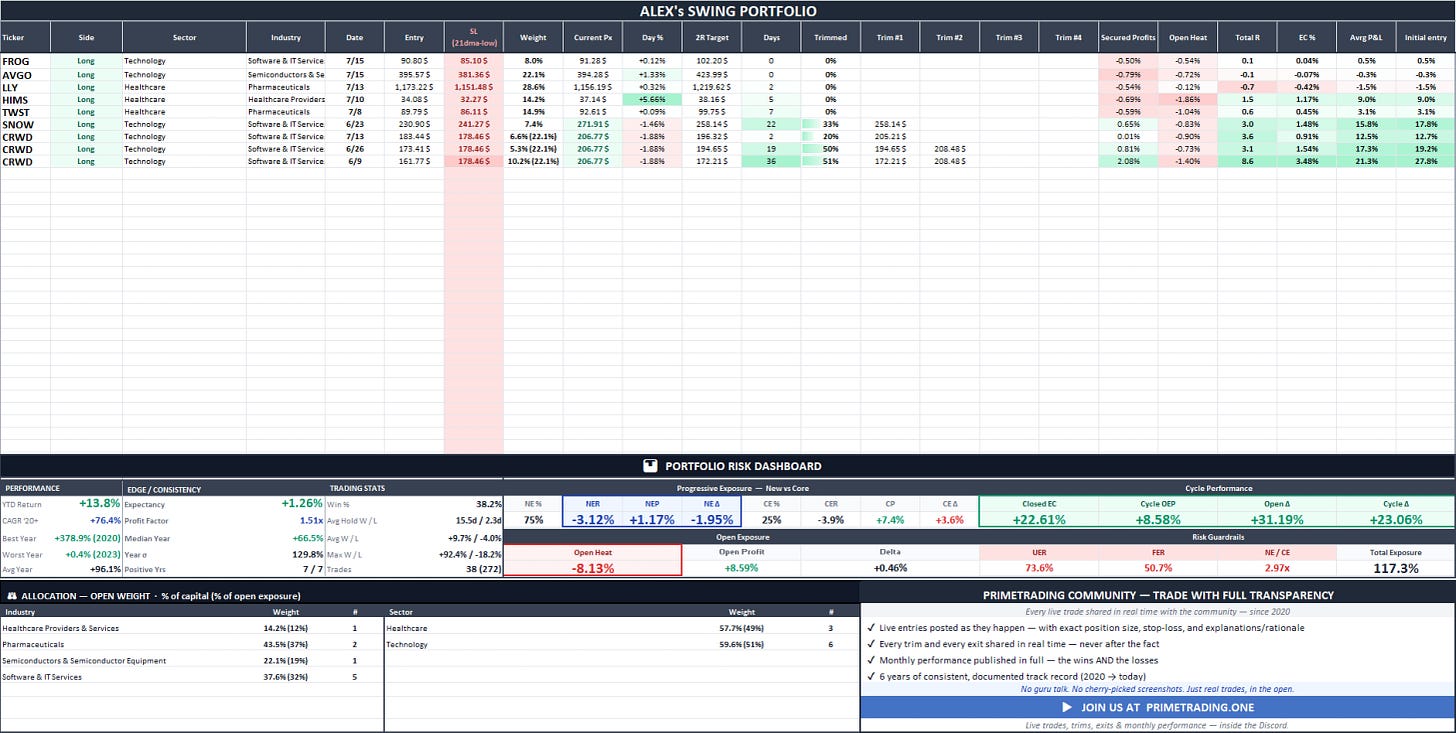The width and height of the screenshot is (1456, 733).
Task: Click the -1.86% open heat cell for HIMS
Action: click(x=1188, y=99)
